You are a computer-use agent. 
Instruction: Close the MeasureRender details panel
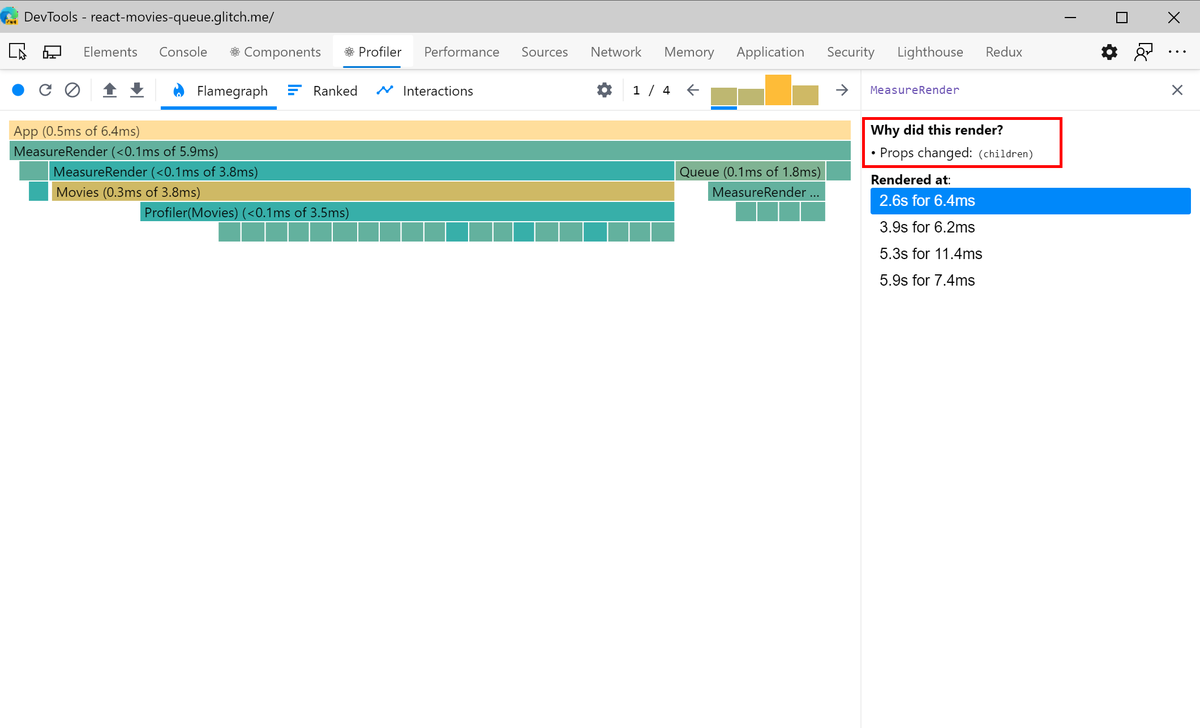[1175, 90]
